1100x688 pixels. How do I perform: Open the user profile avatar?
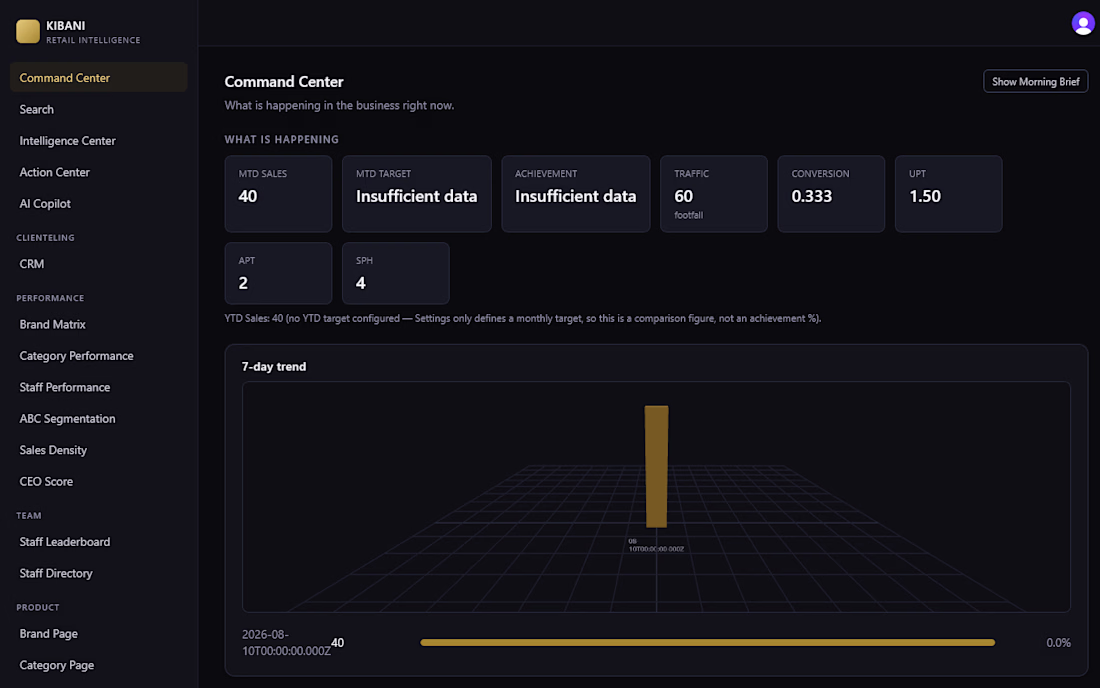tap(1082, 24)
